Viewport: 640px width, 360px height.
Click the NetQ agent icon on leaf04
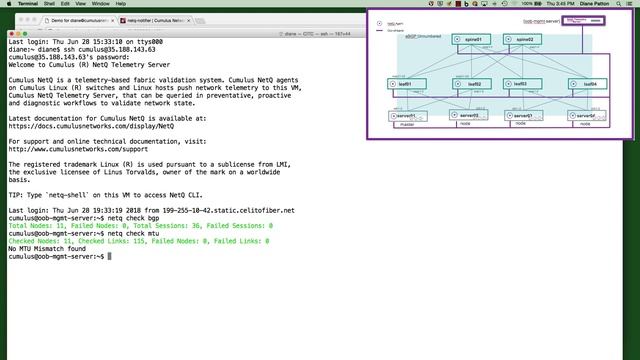573,84
